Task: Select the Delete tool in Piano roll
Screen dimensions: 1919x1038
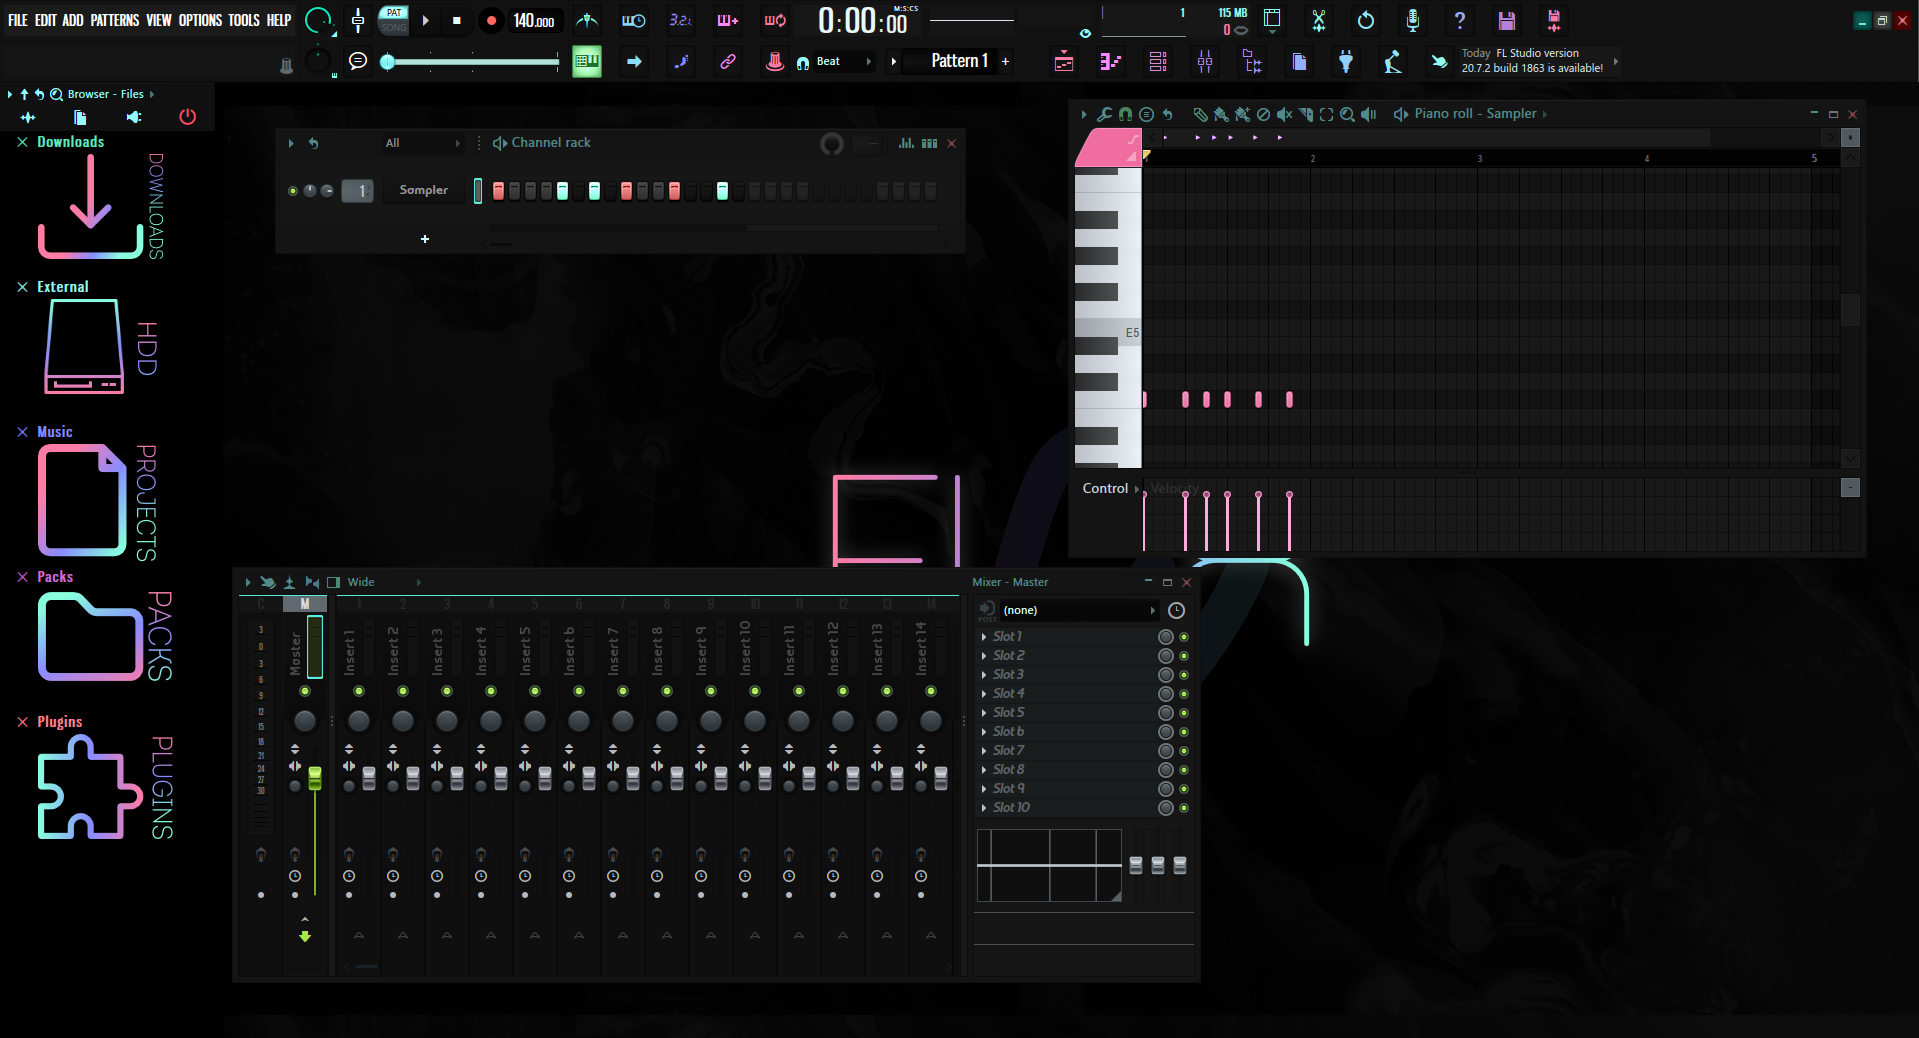Action: pos(1263,114)
